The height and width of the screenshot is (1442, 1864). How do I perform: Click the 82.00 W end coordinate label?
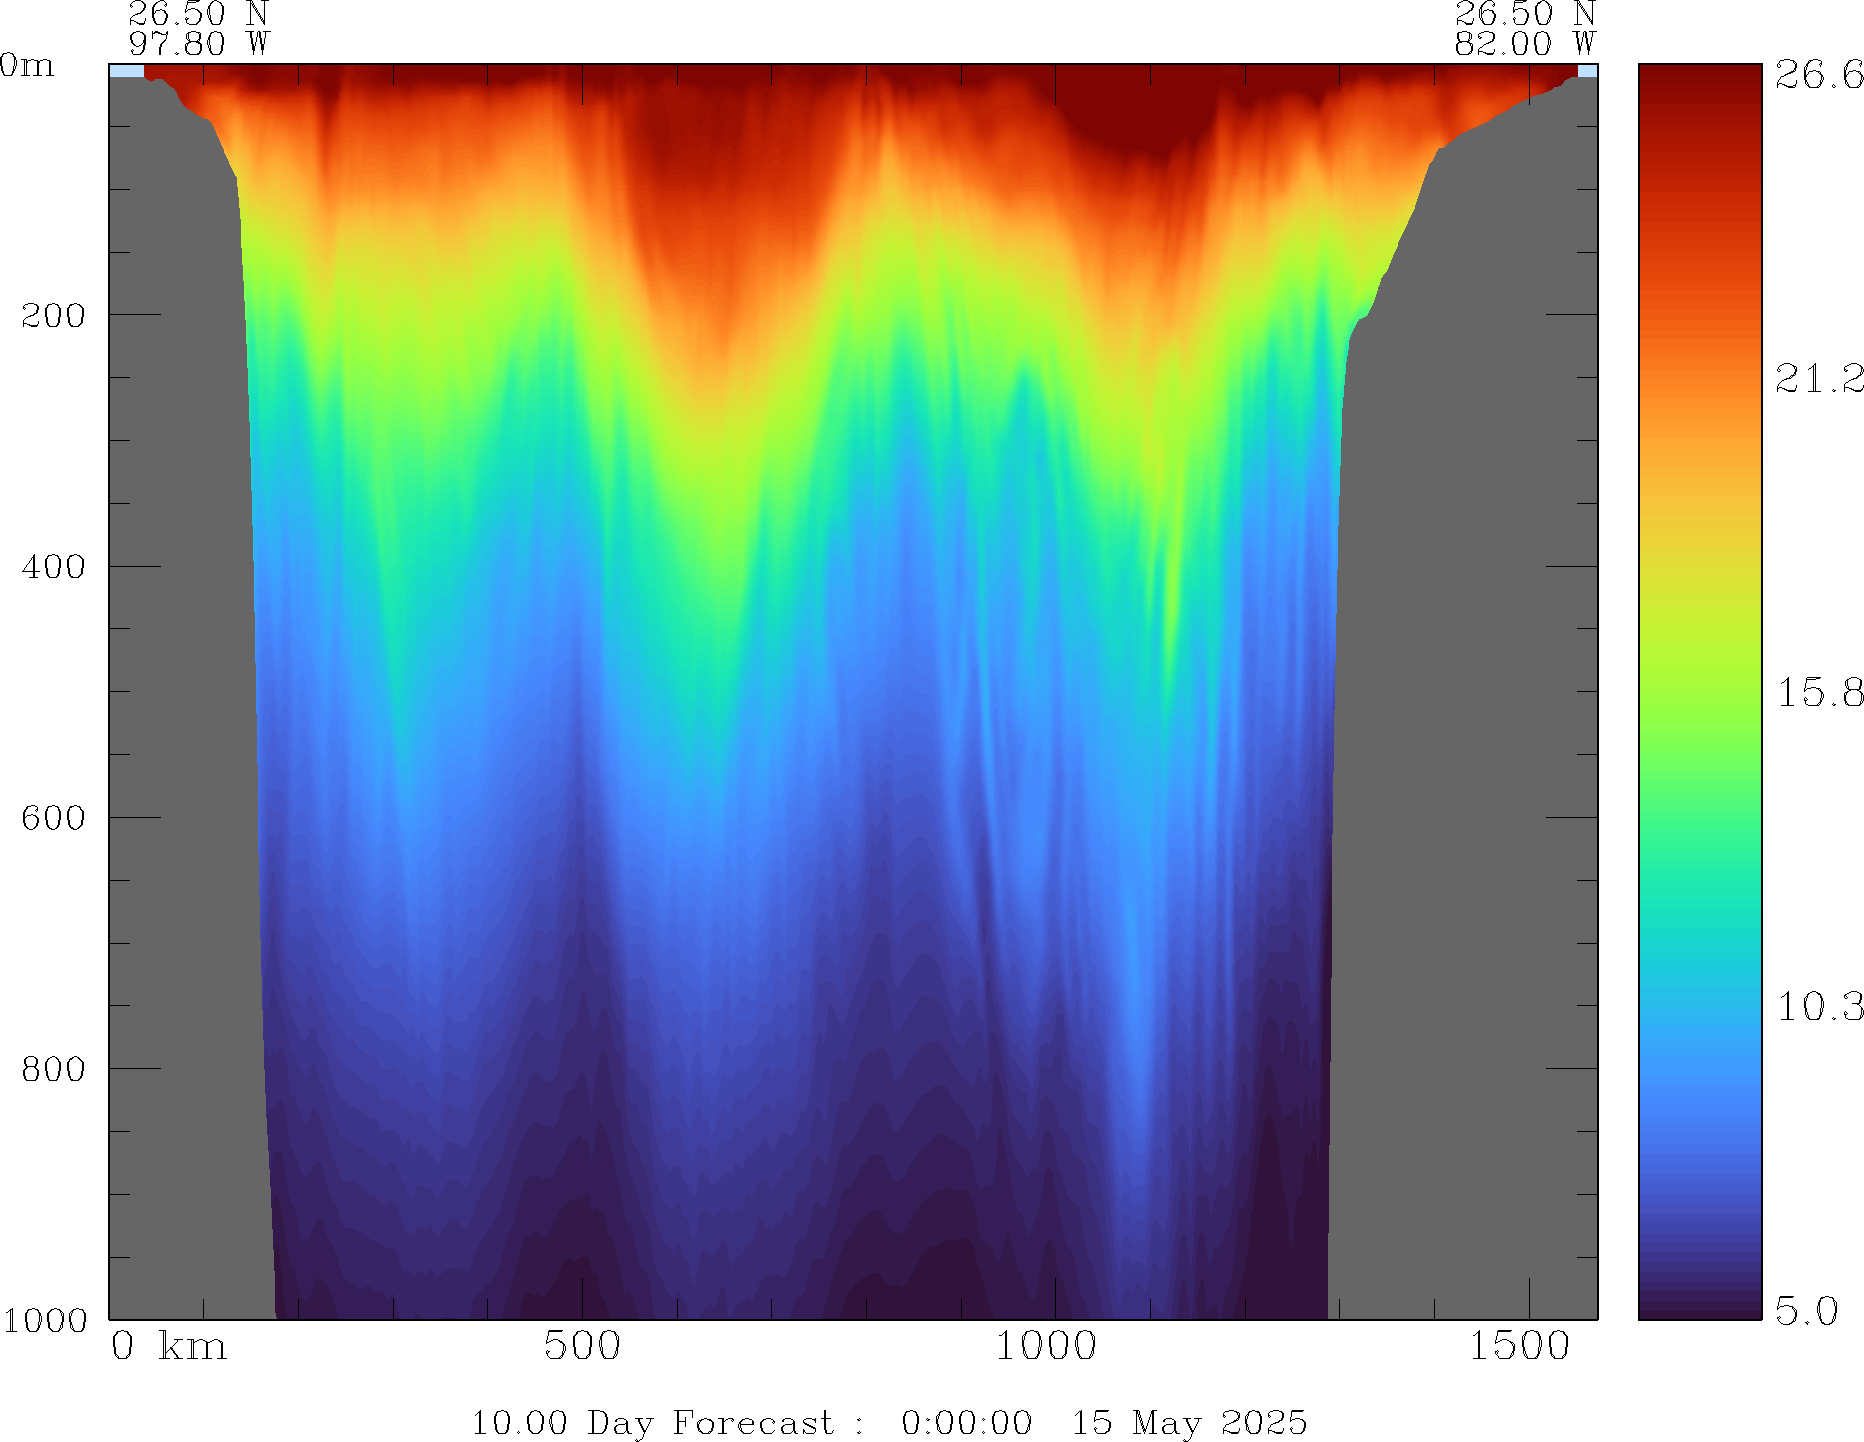pyautogui.click(x=1524, y=44)
